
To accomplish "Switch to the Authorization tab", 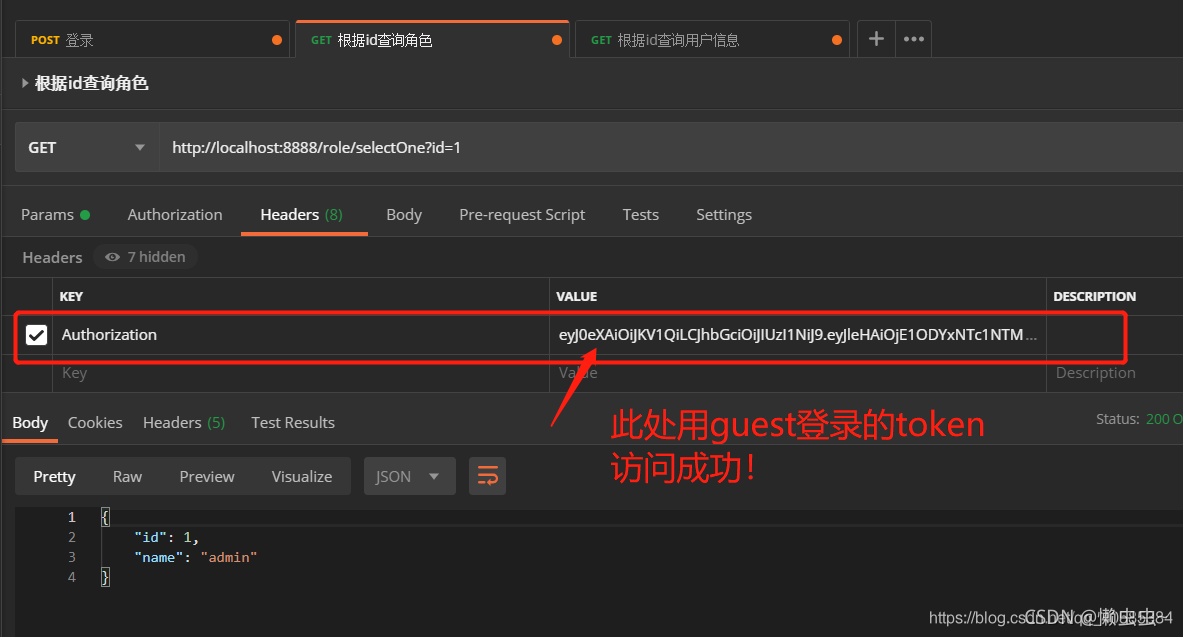I will click(174, 214).
